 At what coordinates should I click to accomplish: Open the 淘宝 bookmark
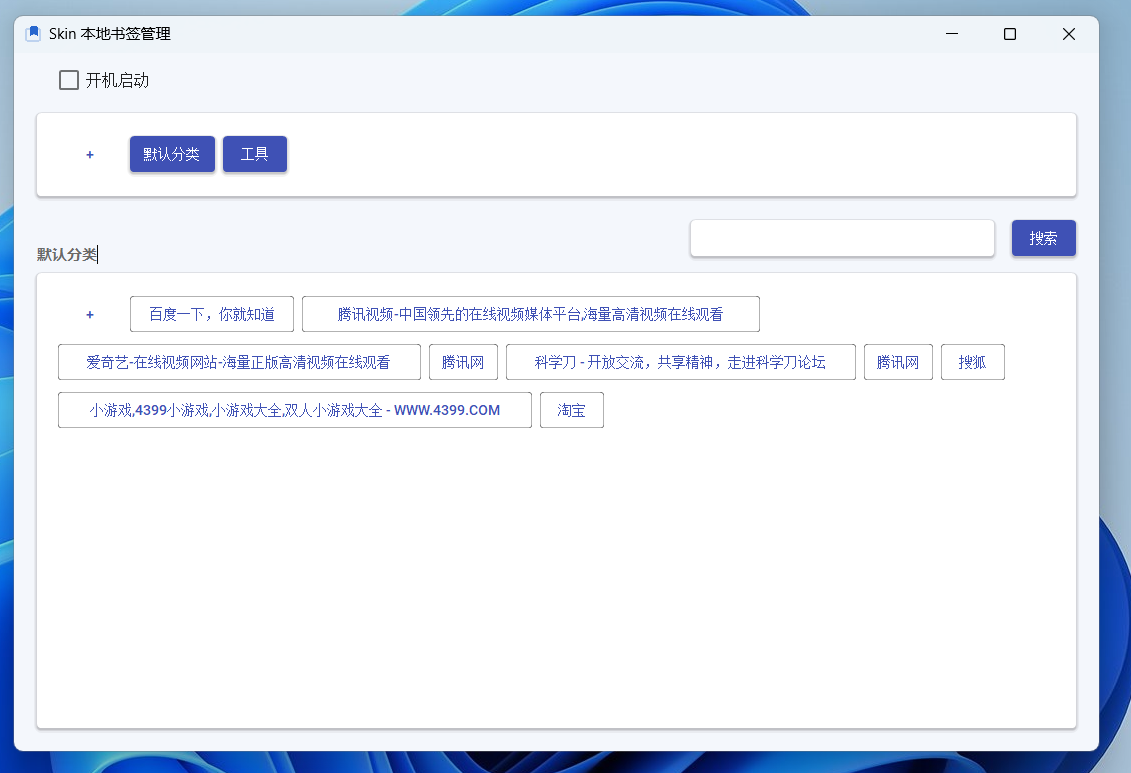click(x=571, y=410)
